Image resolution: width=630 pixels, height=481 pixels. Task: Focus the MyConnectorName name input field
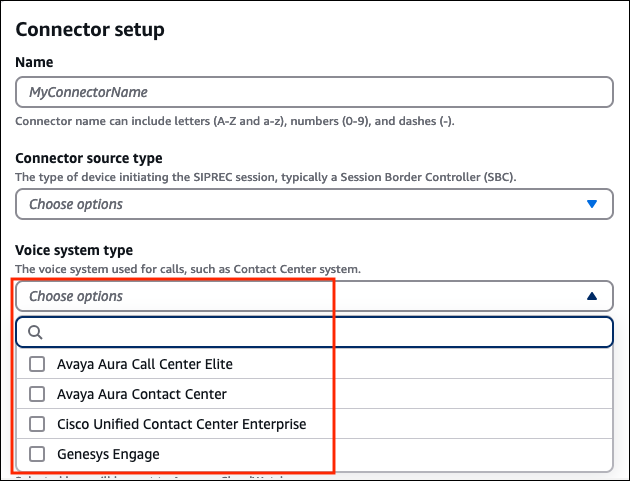pos(313,92)
